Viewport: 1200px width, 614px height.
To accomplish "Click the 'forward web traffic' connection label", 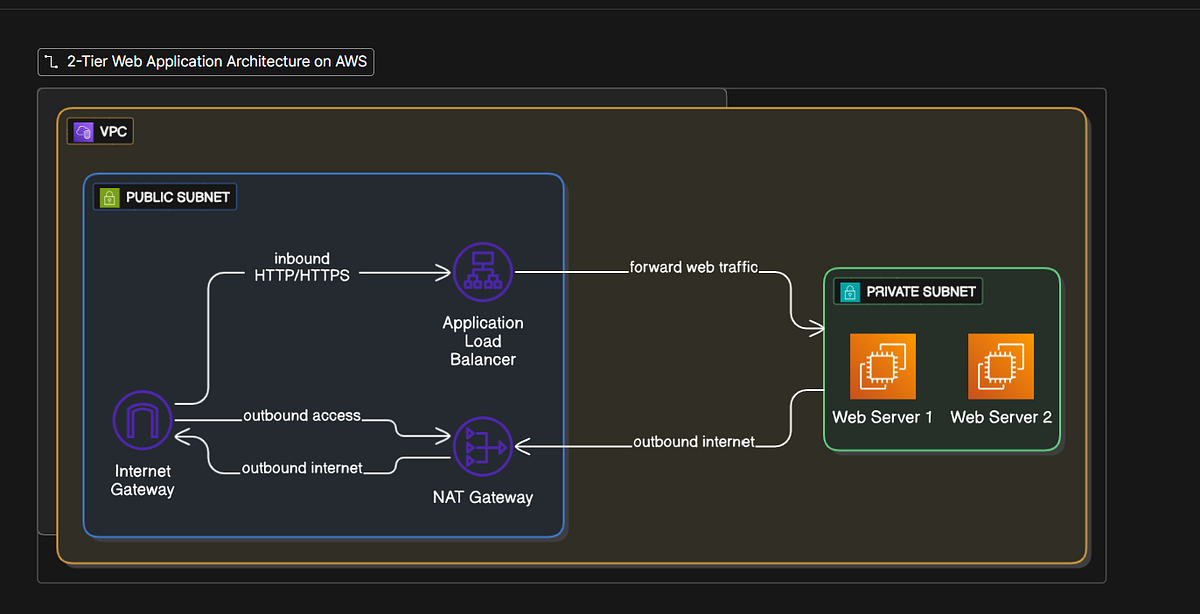I will click(693, 267).
